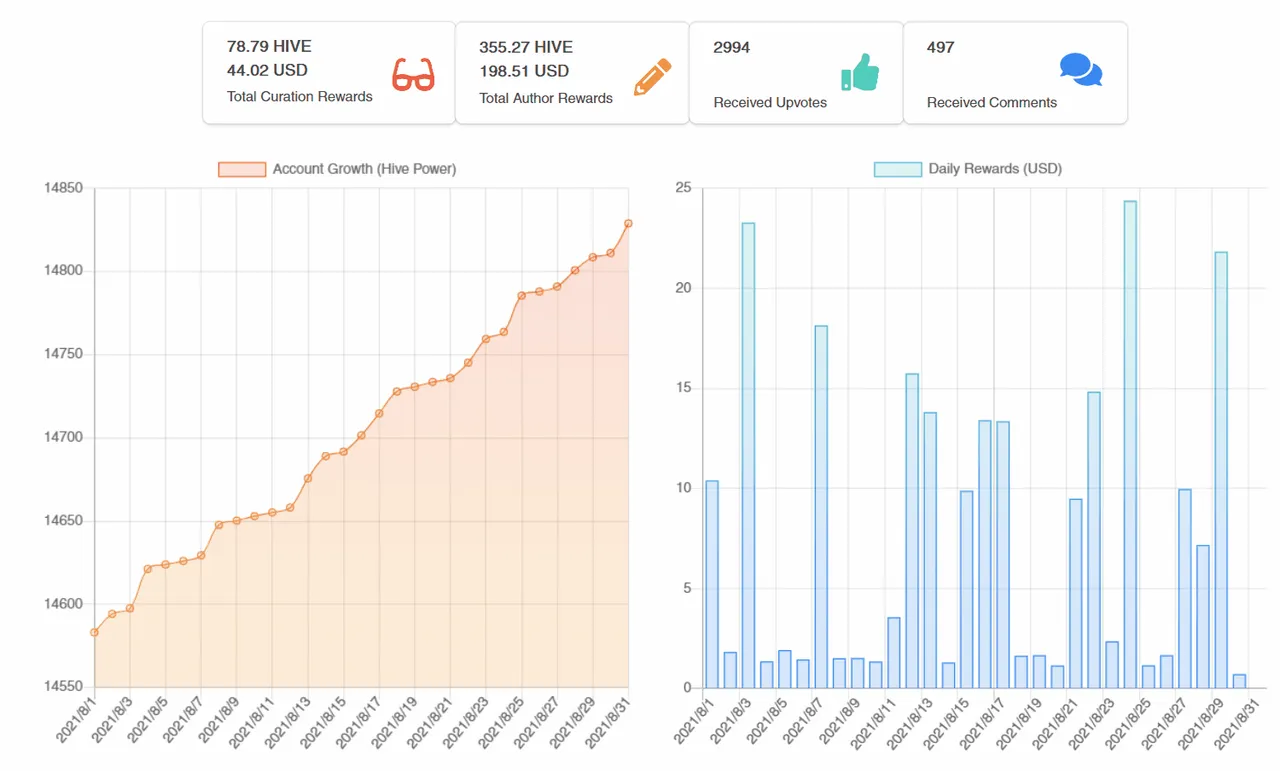Click 'Total Author Rewards' label
Viewport: 1280px width, 771px height.
tap(546, 98)
